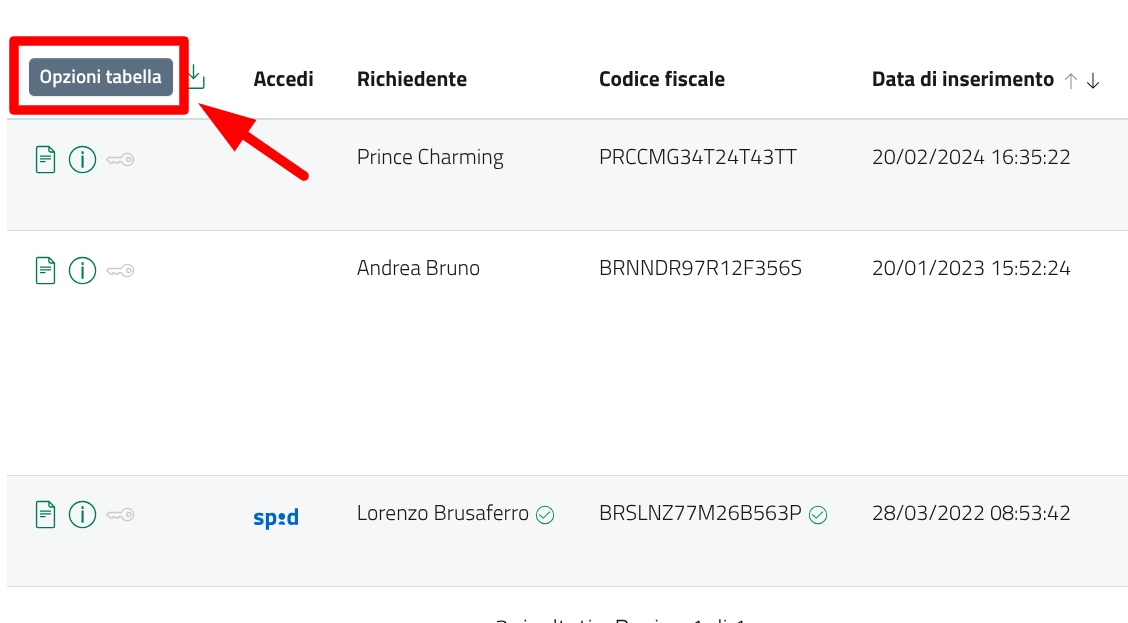Click verified checkmark next to Lorenzo Brusaferro
Screen dimensions: 1128x623
pos(545,515)
